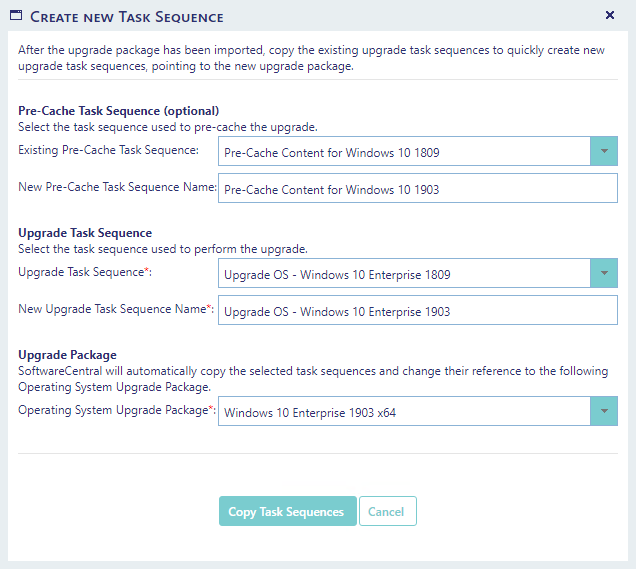Image resolution: width=636 pixels, height=569 pixels.
Task: Click the "Pre-Cache Task Sequence (optional)" heading
Action: (x=118, y=111)
